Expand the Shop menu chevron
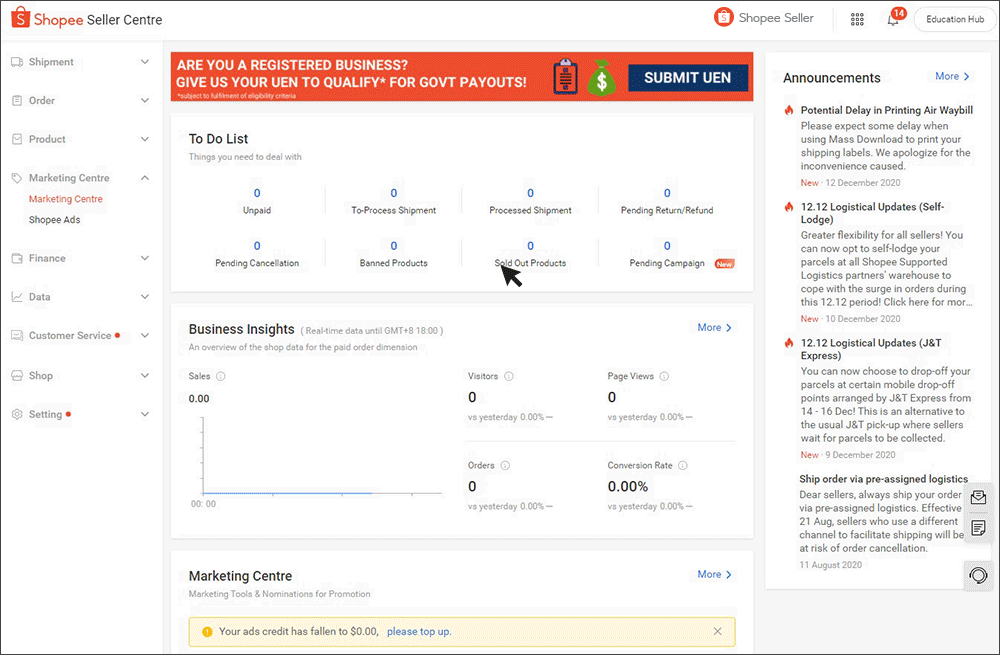 pos(145,376)
